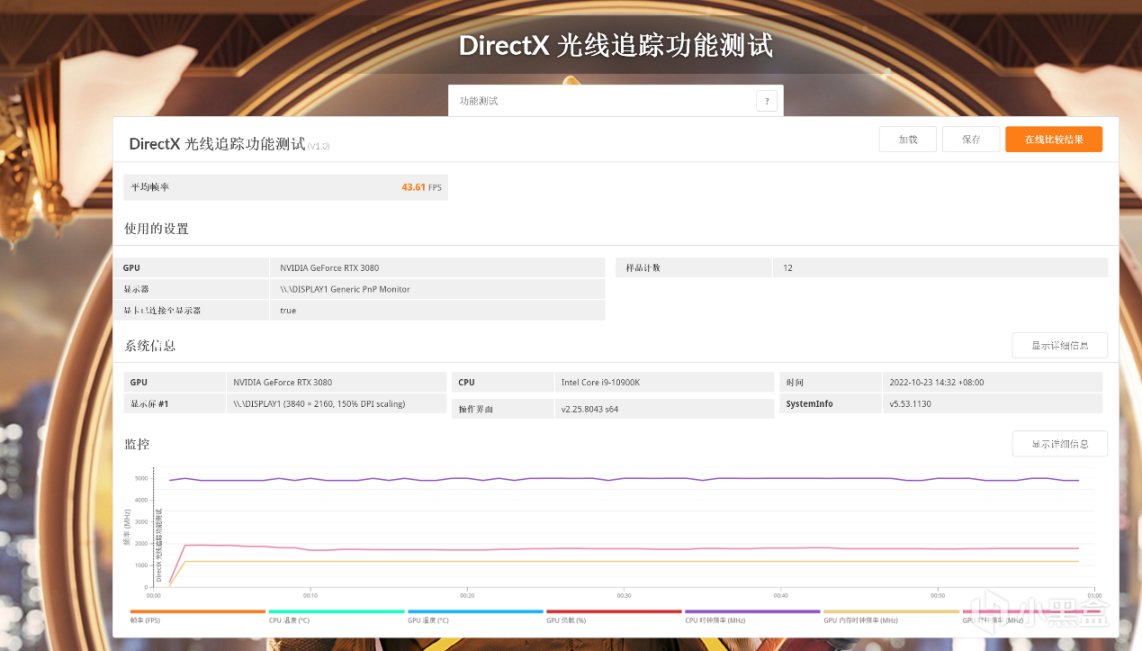Toggle the tan GPU 内存时钟频率 (MHz) legend

[891, 616]
